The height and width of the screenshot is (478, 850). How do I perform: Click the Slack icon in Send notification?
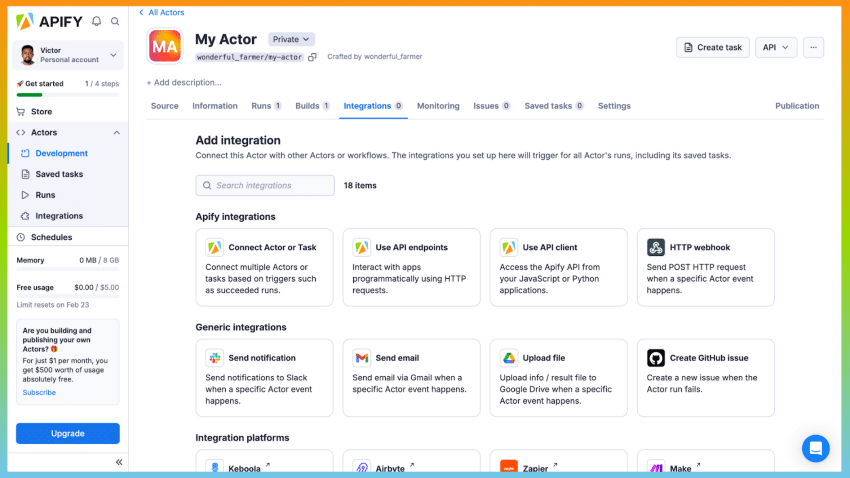point(215,358)
